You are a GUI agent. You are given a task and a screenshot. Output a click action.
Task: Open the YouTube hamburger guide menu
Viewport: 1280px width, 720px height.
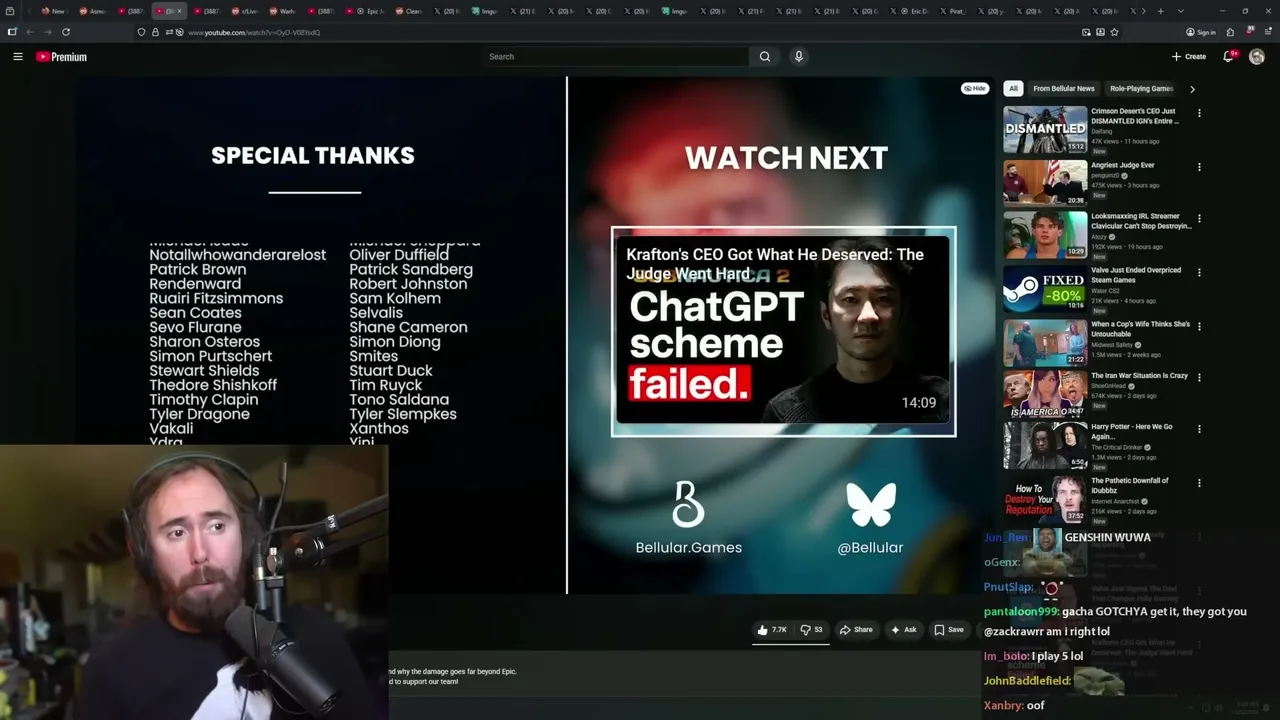18,57
